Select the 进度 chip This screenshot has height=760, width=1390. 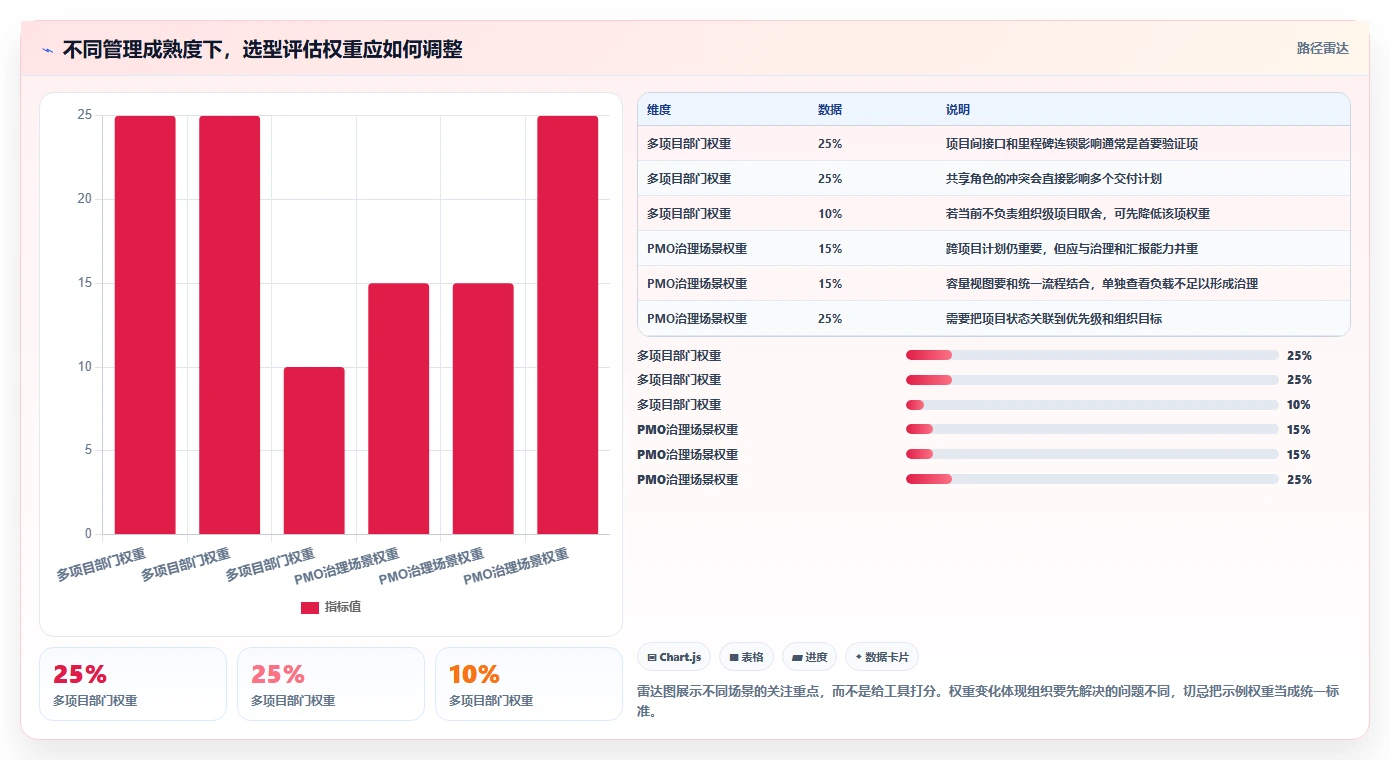click(809, 657)
